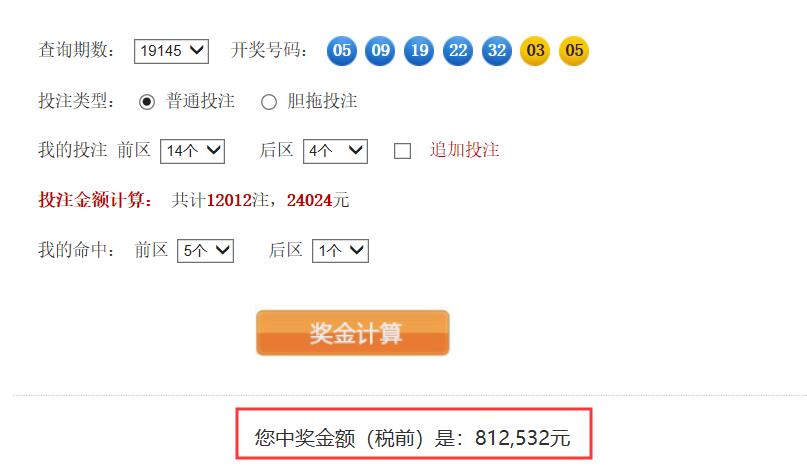Click the 胆拖投注 label text
The height and width of the screenshot is (469, 807).
point(322,101)
